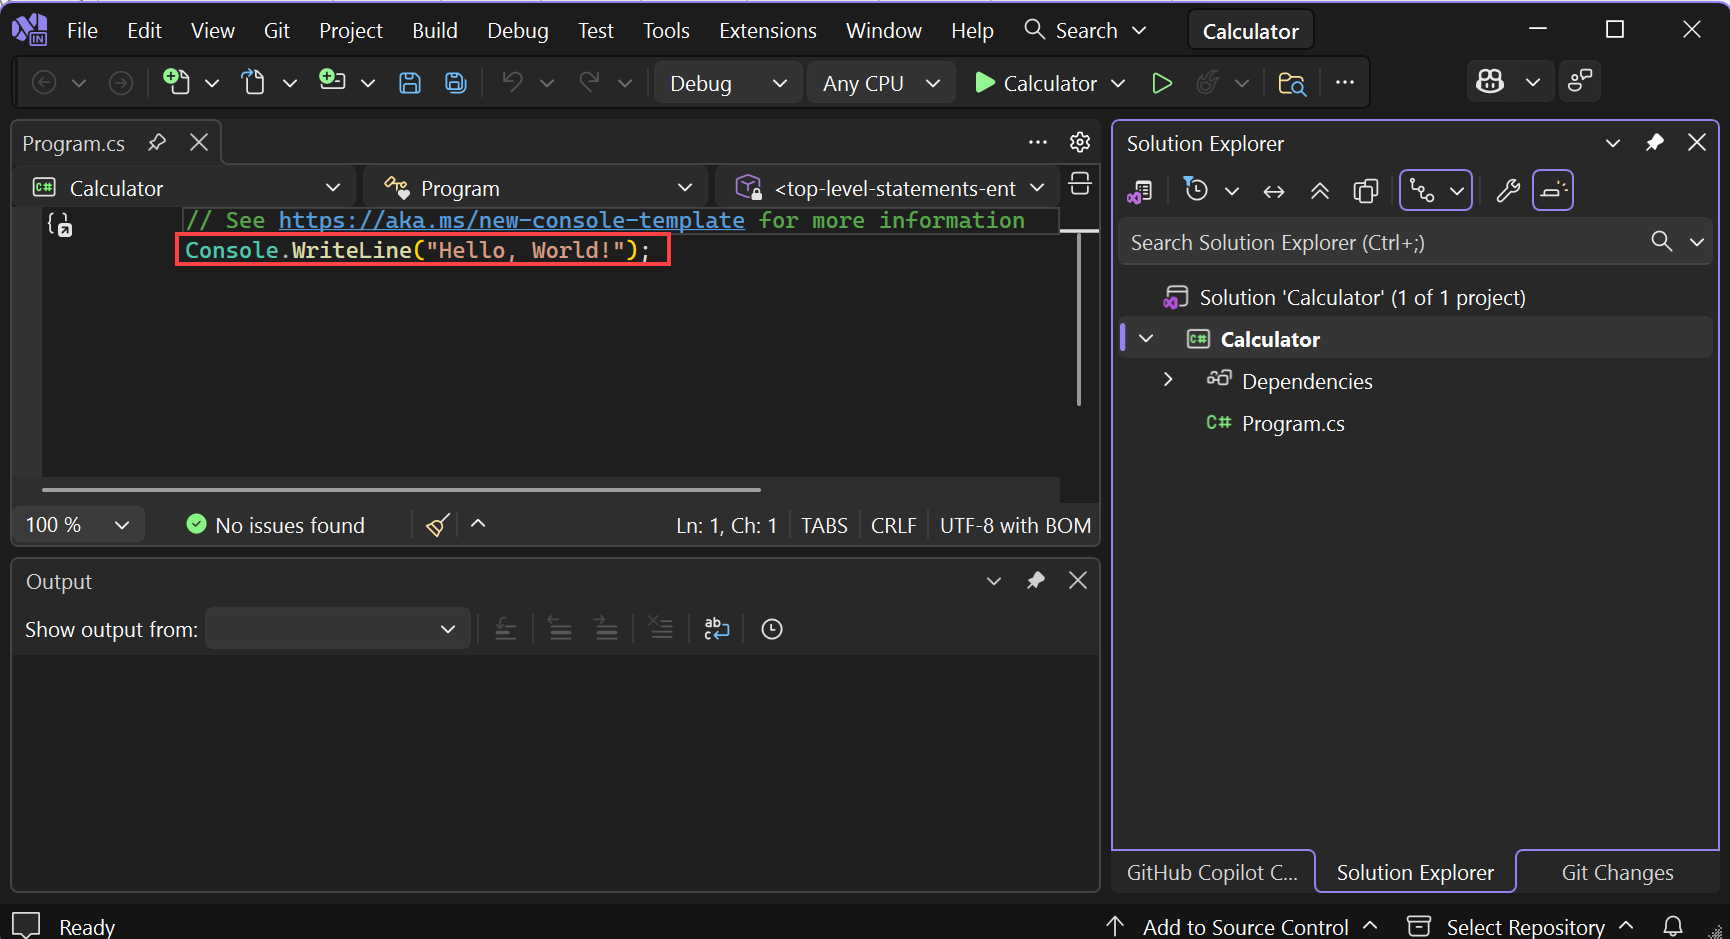Viewport: 1730px width, 939px height.
Task: Open the aka.ms new-console-template link
Action: (512, 220)
